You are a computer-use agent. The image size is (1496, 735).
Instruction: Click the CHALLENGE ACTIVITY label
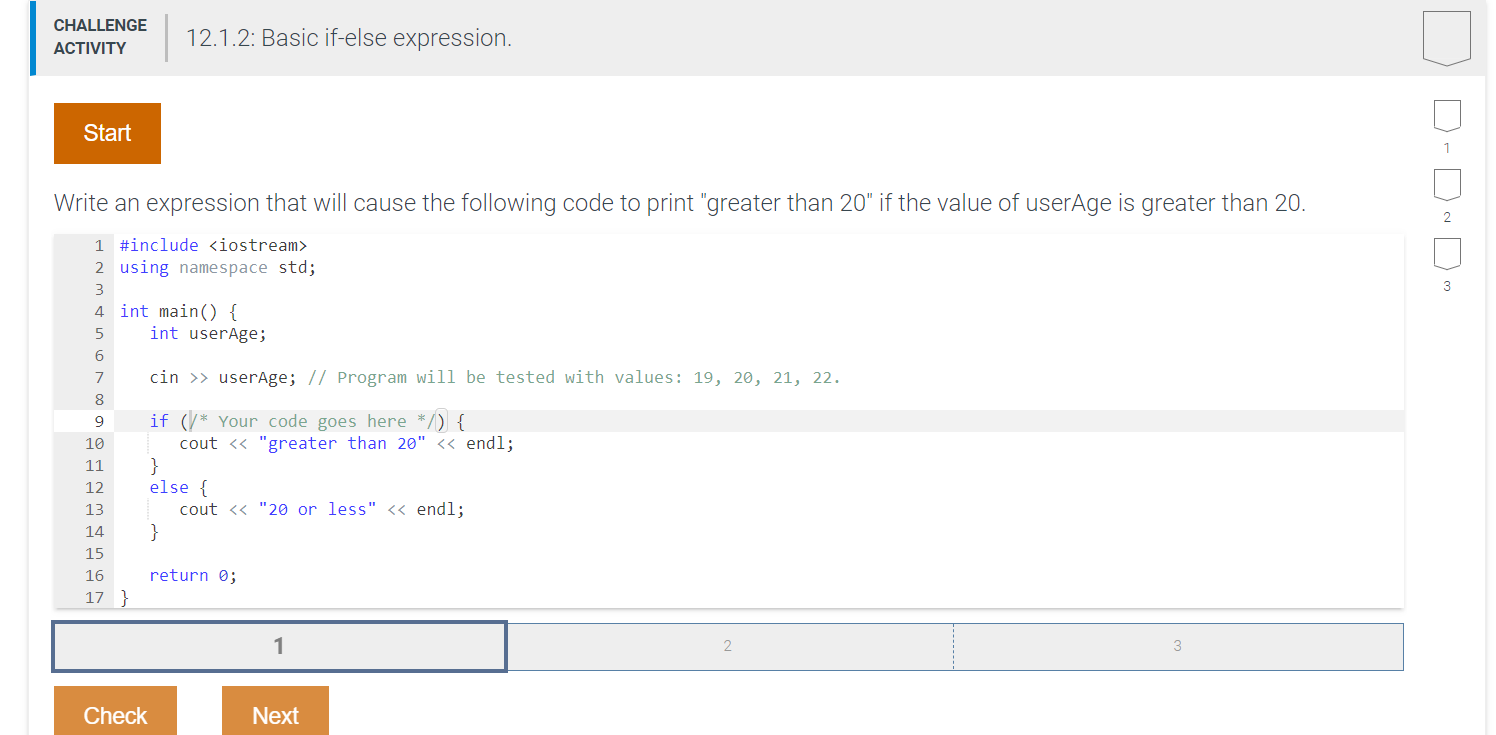100,35
